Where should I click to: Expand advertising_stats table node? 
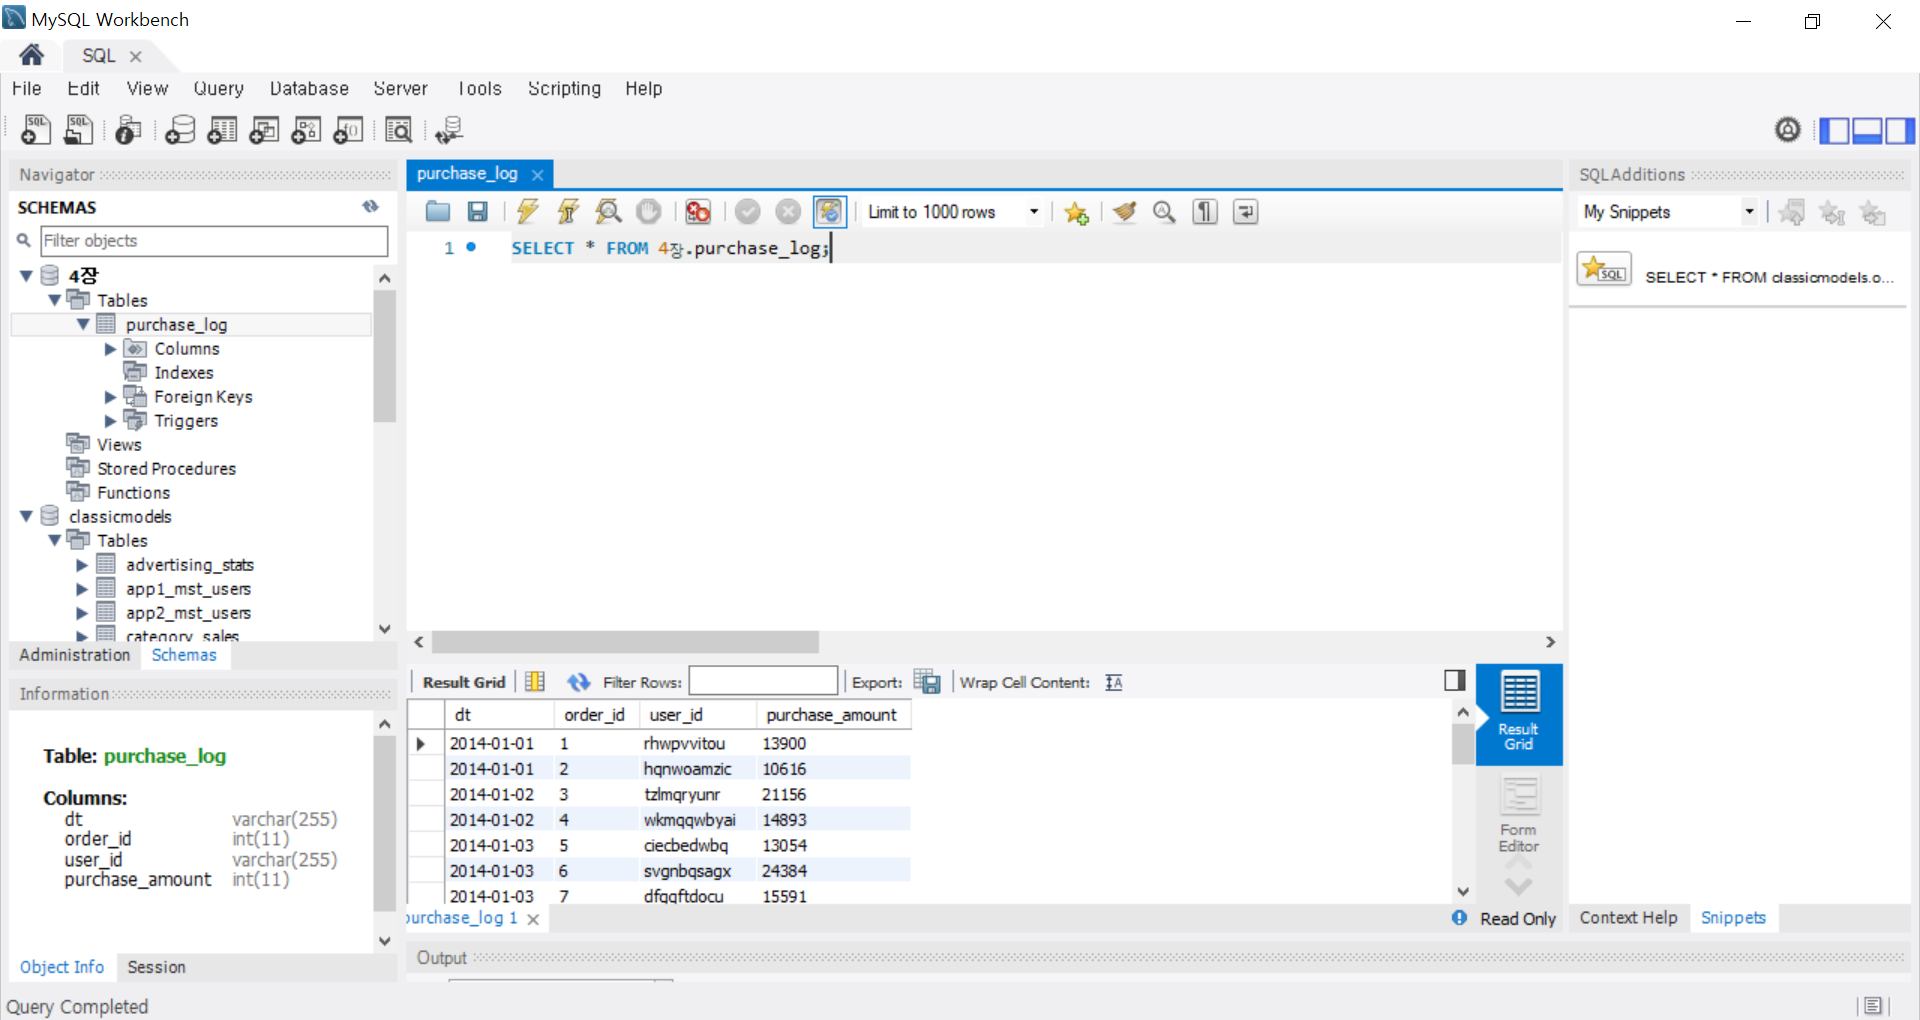(x=82, y=565)
